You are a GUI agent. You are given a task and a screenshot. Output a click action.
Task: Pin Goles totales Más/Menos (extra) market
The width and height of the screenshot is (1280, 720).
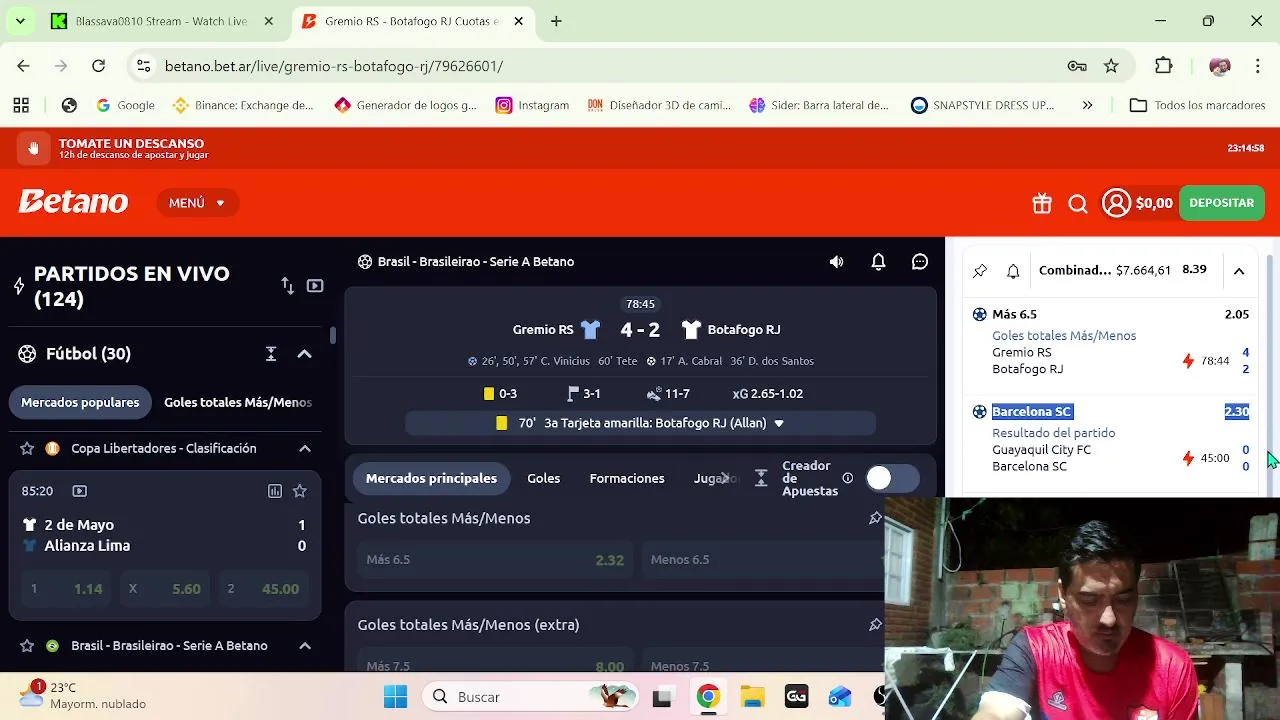[875, 625]
